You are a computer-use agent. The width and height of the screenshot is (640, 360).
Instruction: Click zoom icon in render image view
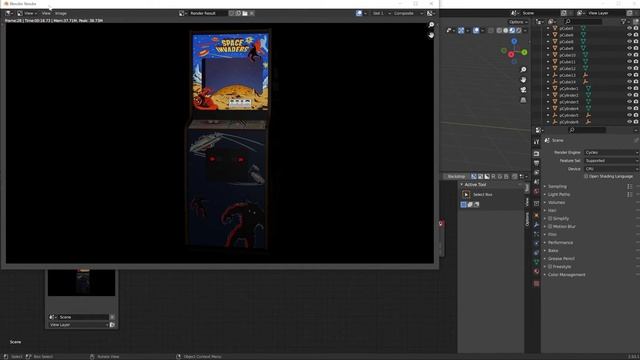(x=431, y=25)
